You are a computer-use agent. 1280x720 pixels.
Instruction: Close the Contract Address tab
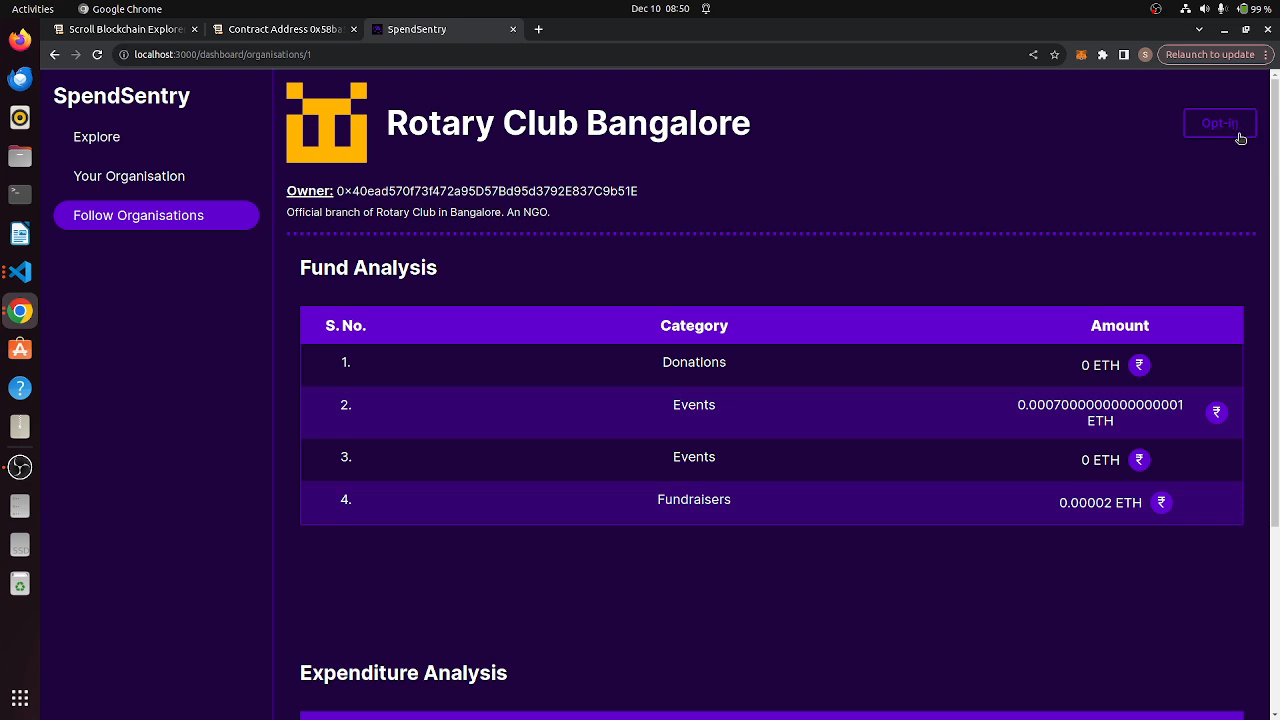pyautogui.click(x=354, y=29)
